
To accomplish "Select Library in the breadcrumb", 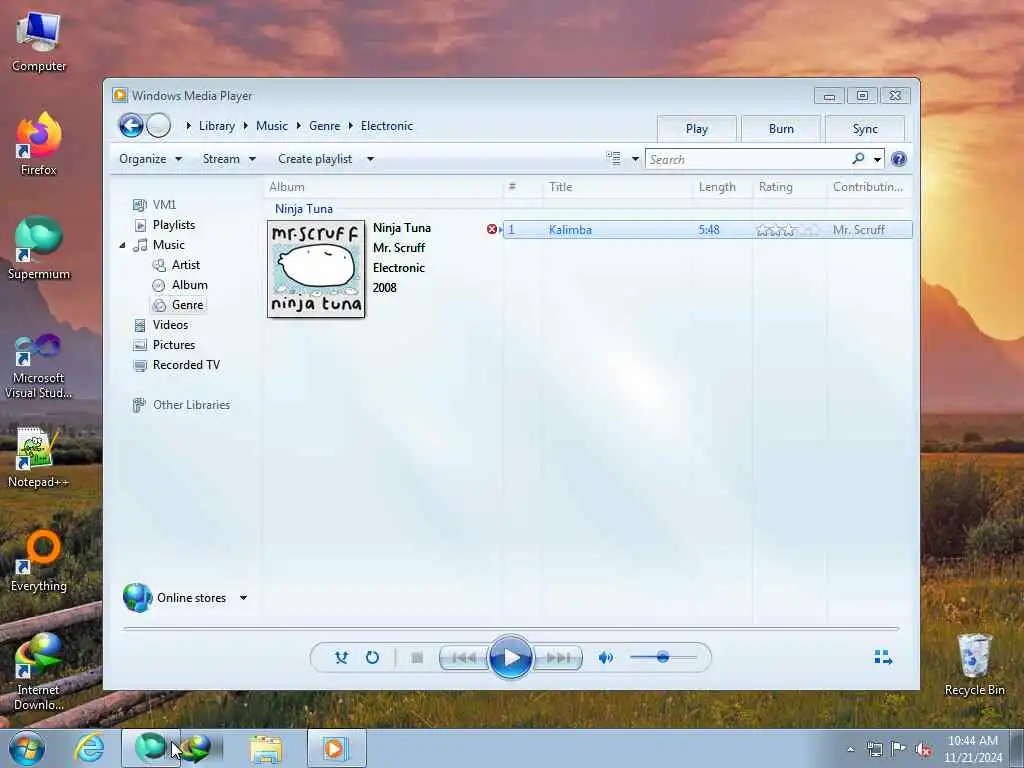I will (x=217, y=126).
